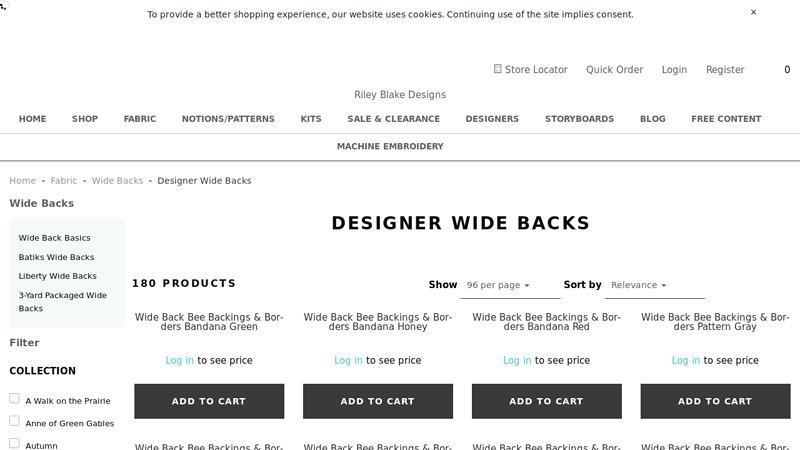Go to the Designers menu item
Viewport: 800px width, 450px height.
click(492, 119)
